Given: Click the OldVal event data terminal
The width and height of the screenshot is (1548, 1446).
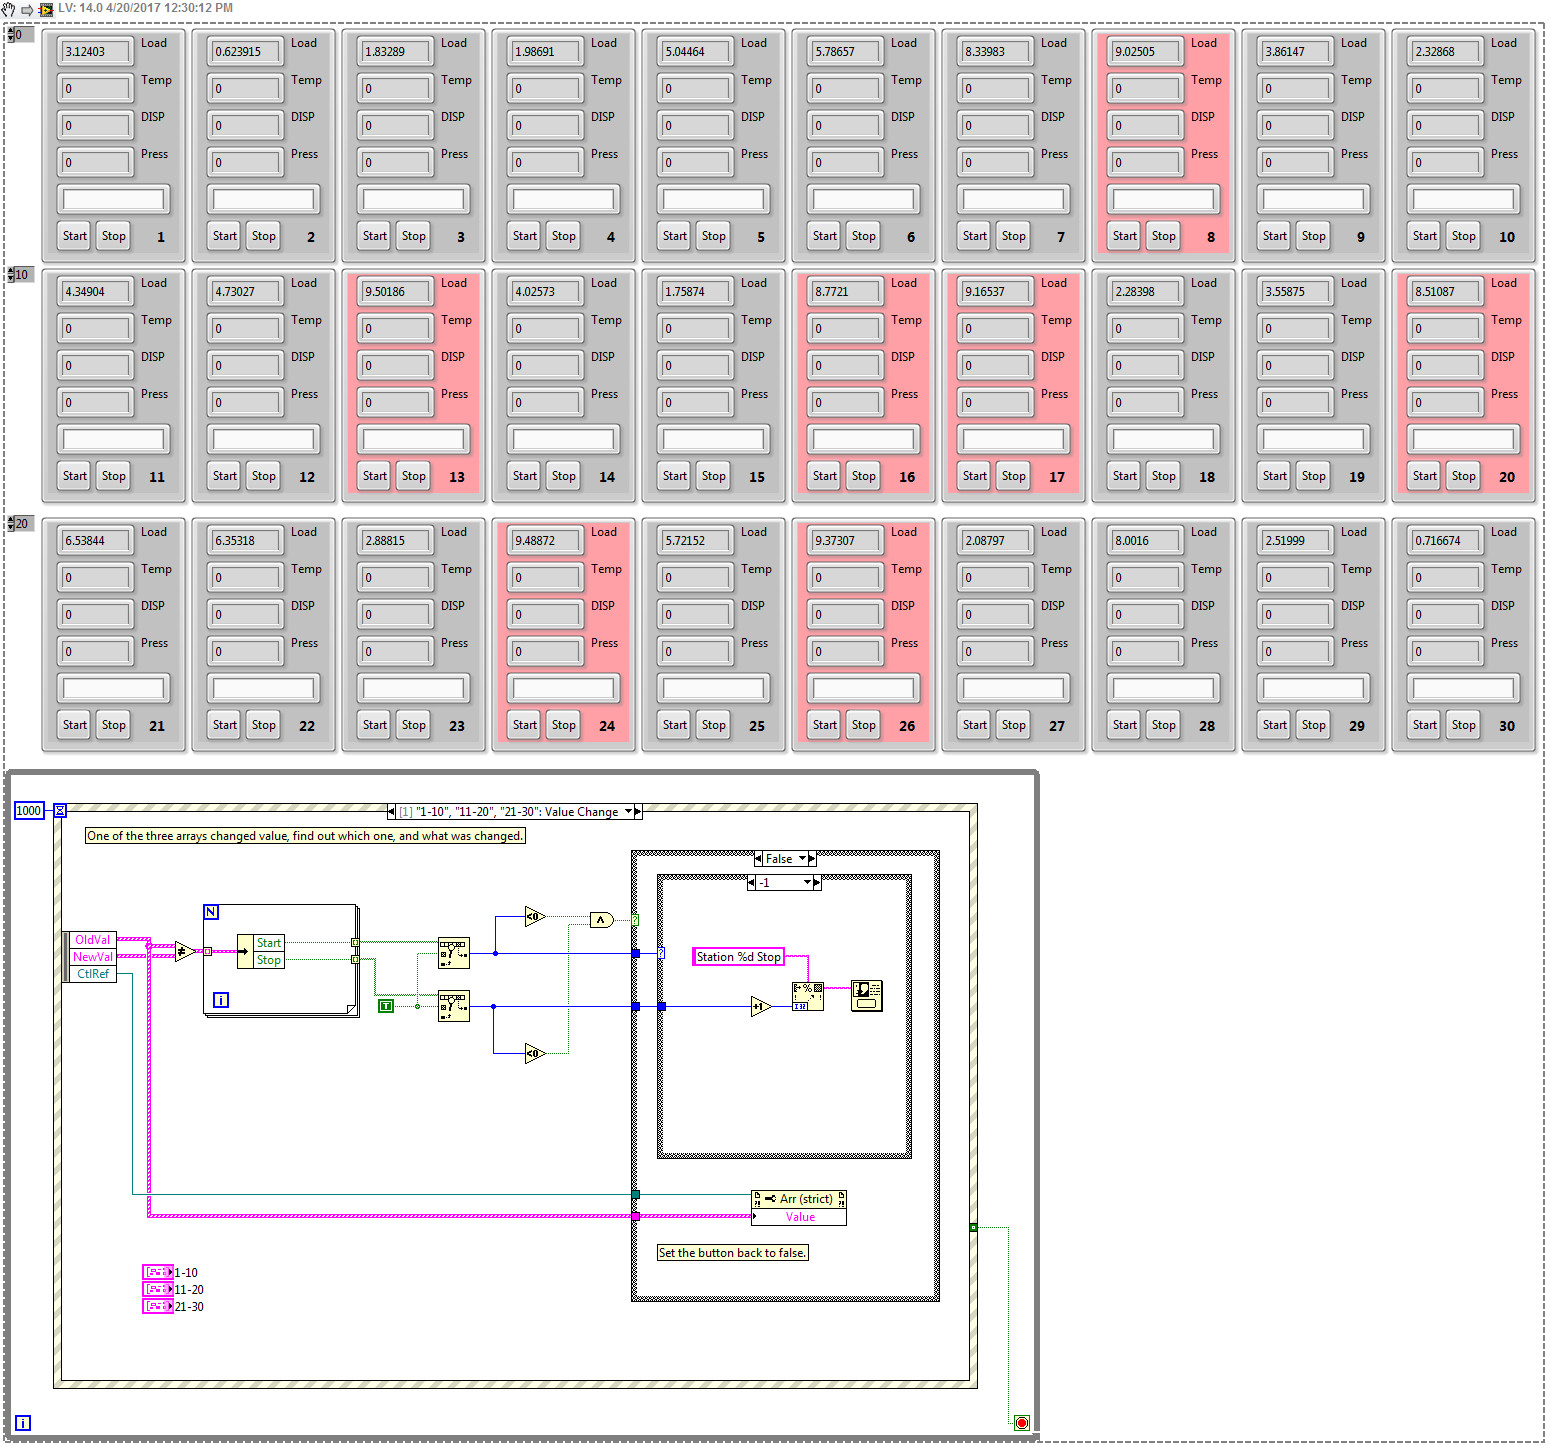Looking at the screenshot, I should pos(92,940).
